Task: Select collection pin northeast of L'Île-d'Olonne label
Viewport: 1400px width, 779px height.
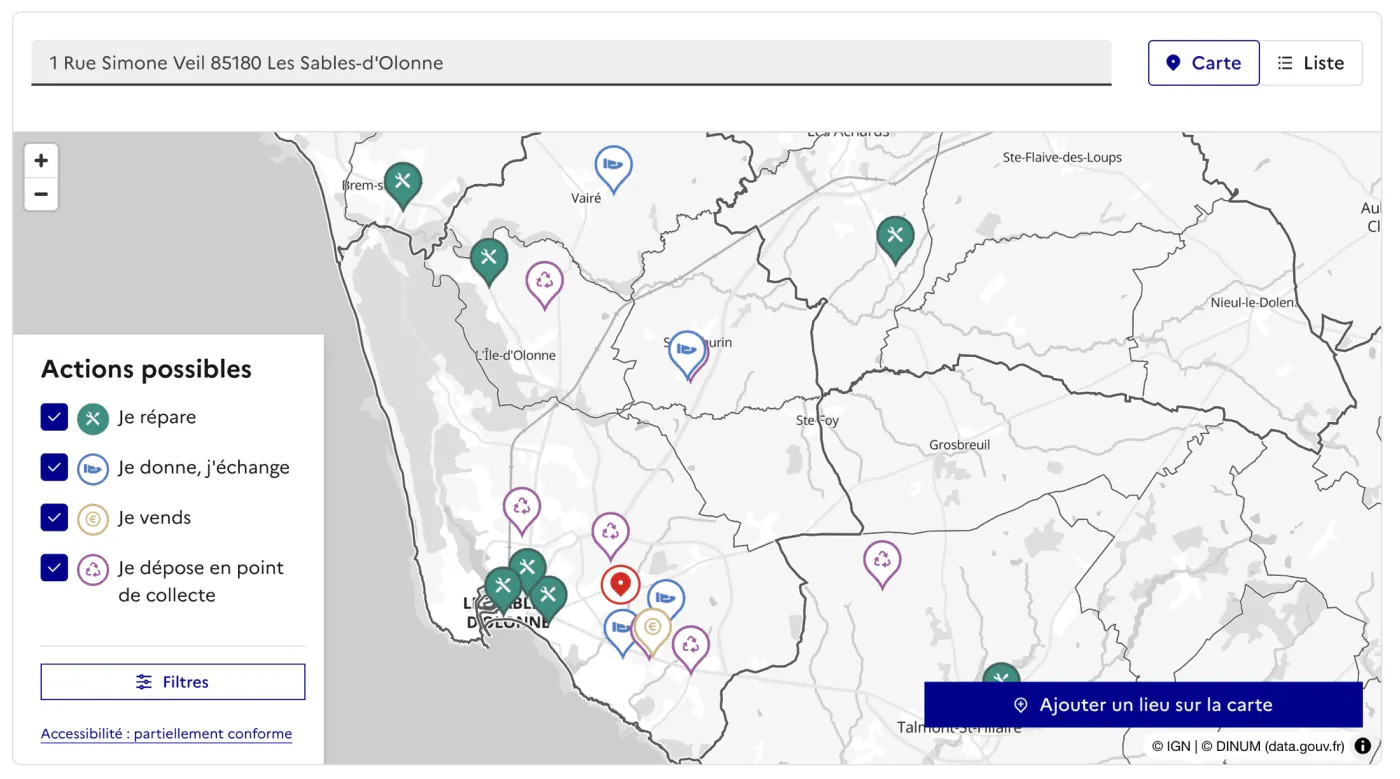Action: pos(545,285)
